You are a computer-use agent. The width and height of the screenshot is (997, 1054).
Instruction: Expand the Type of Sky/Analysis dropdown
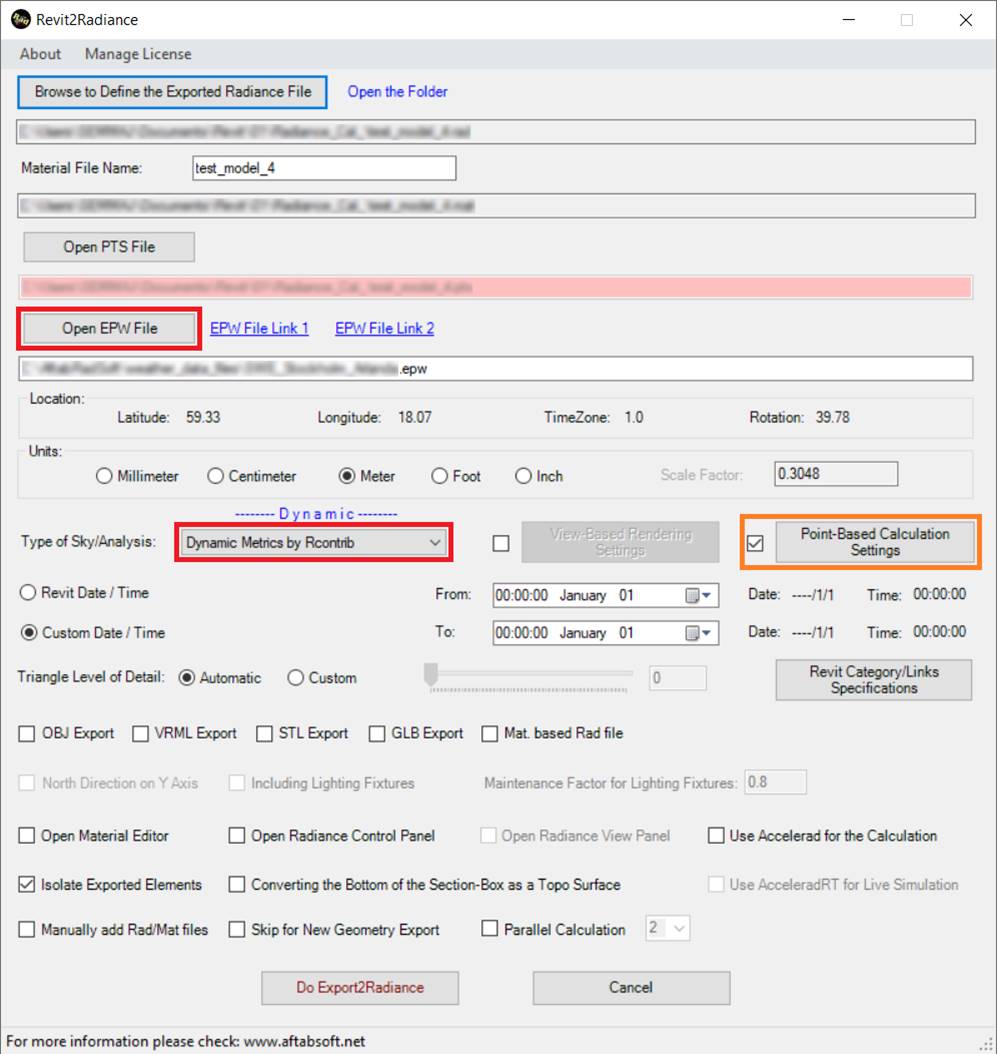click(313, 542)
